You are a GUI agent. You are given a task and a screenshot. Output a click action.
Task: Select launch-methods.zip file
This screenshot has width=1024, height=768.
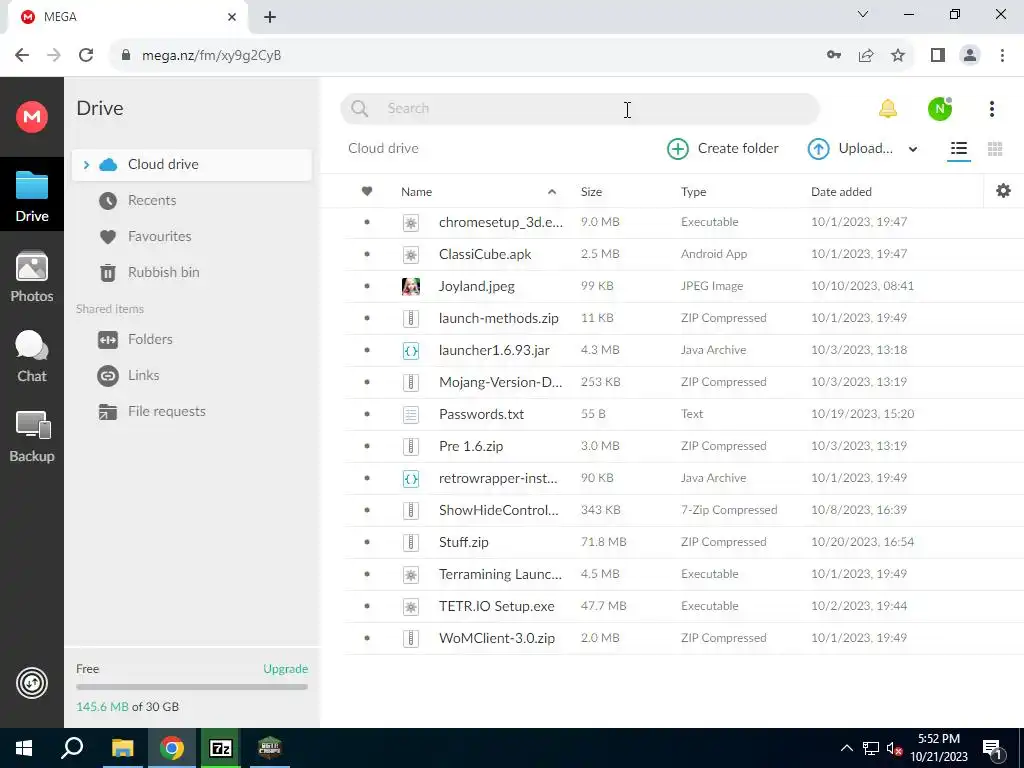[x=684, y=319]
